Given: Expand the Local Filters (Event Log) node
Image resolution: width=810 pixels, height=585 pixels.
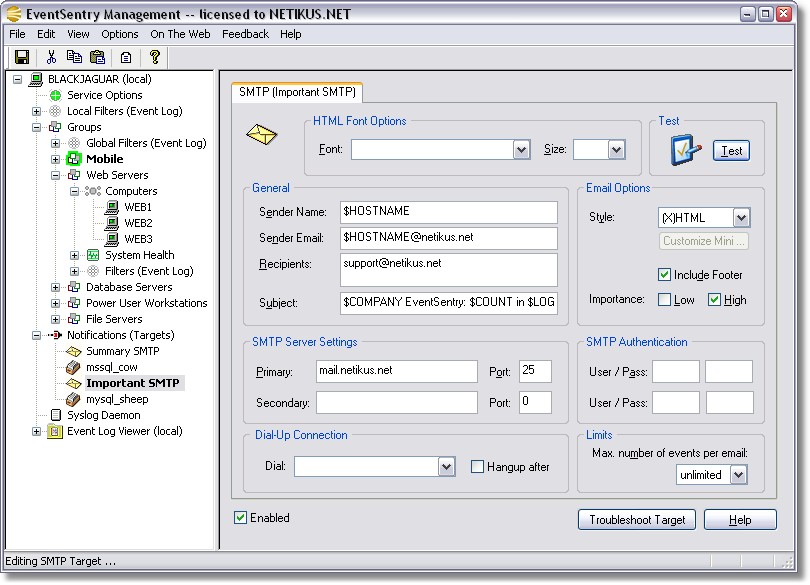Looking at the screenshot, I should coord(36,111).
